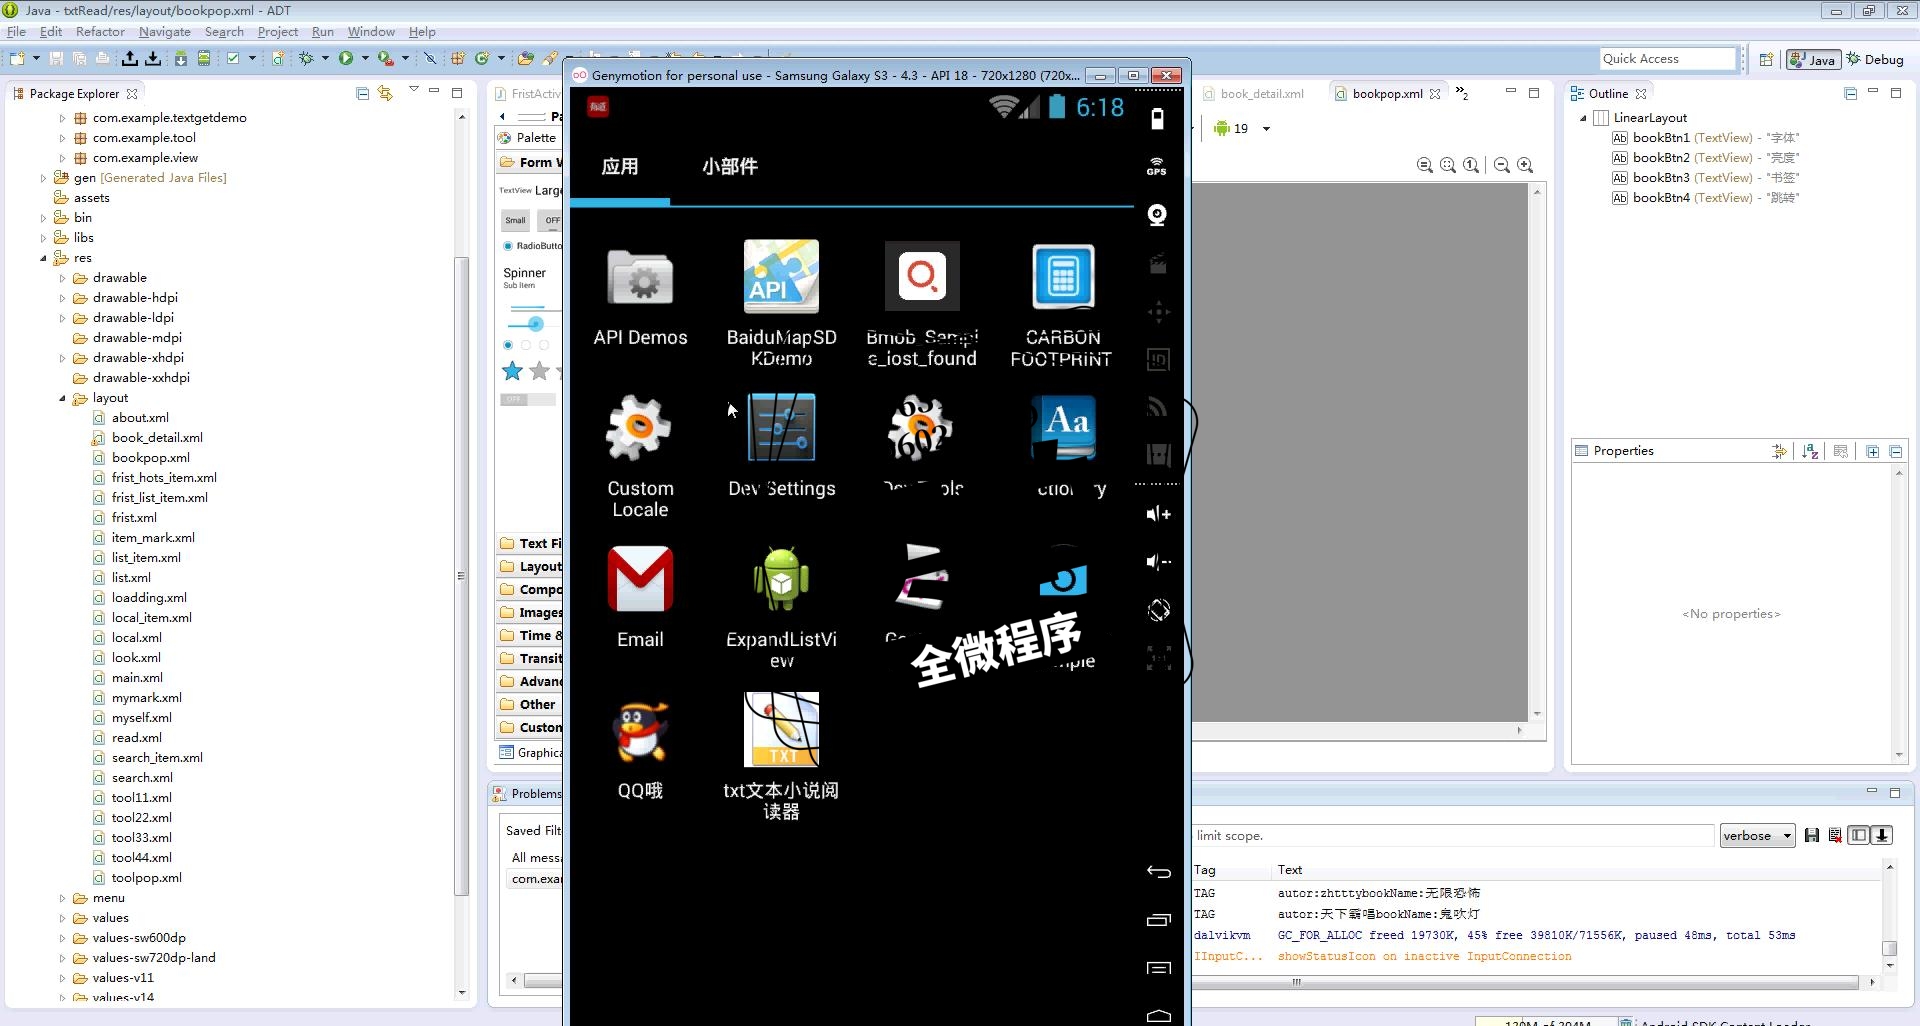Viewport: 1920px width, 1026px height.
Task: Click the LogCat limit scope filter field
Action: point(1454,835)
